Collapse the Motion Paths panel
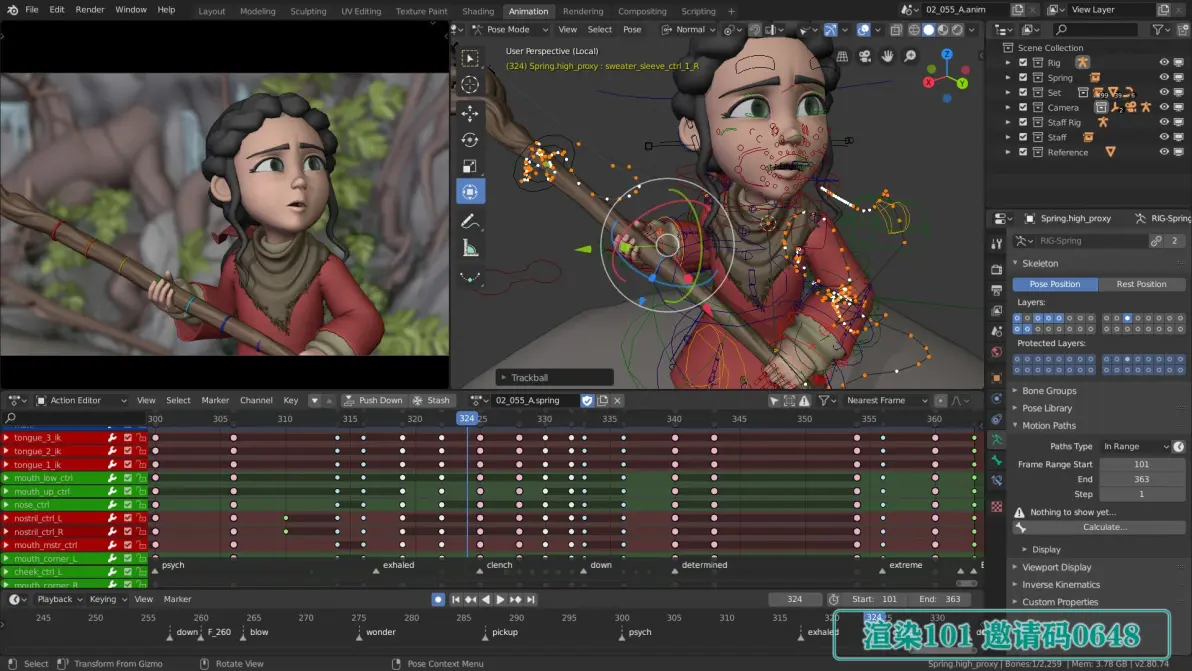This screenshot has width=1192, height=671. (1048, 426)
